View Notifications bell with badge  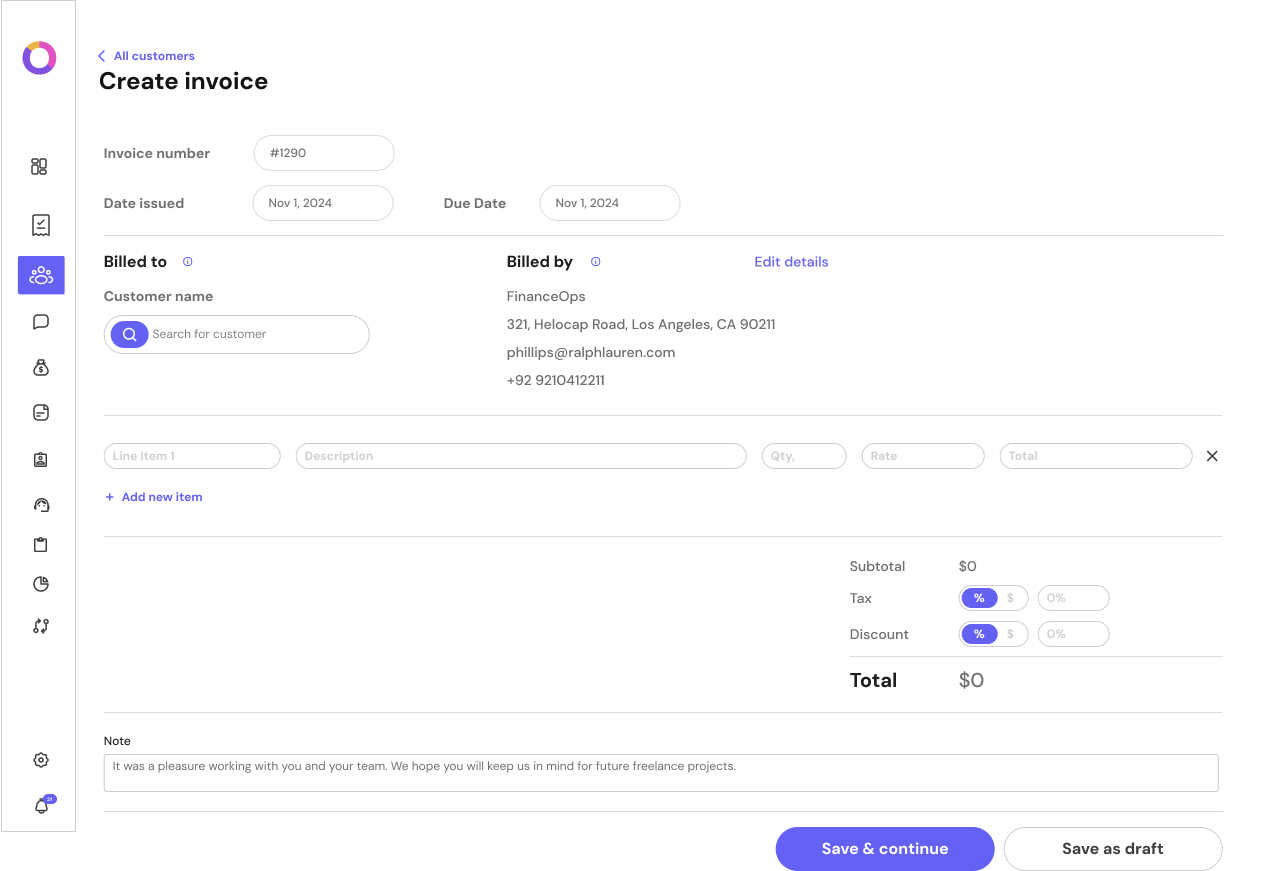point(40,804)
